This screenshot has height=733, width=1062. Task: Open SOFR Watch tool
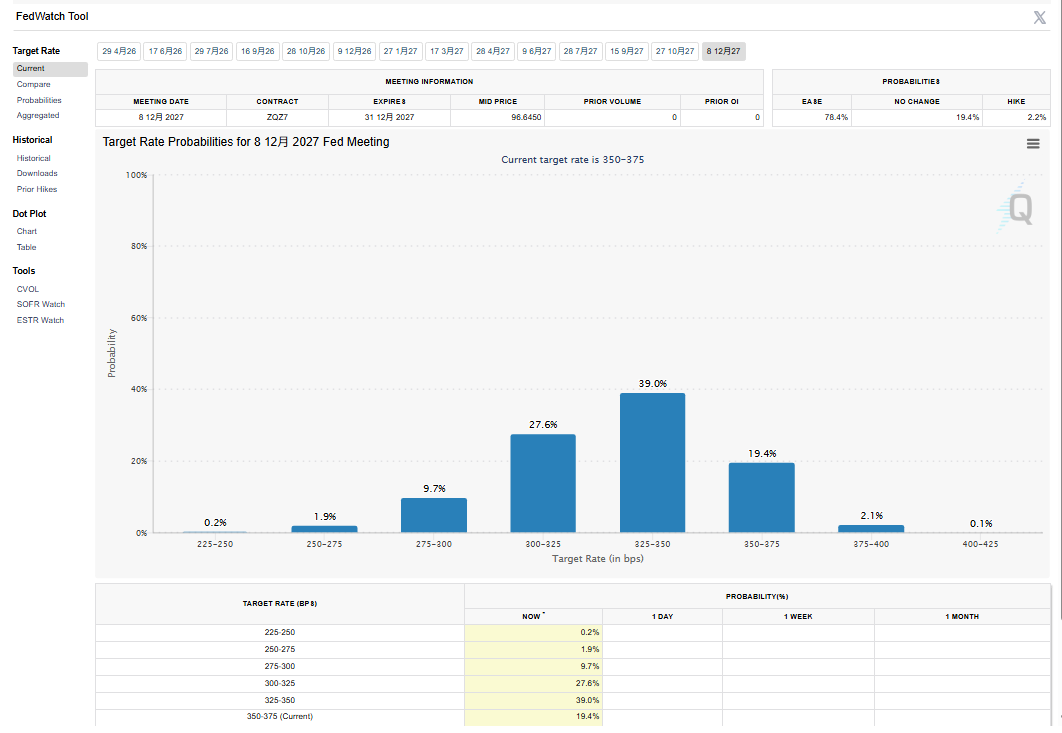click(x=41, y=304)
